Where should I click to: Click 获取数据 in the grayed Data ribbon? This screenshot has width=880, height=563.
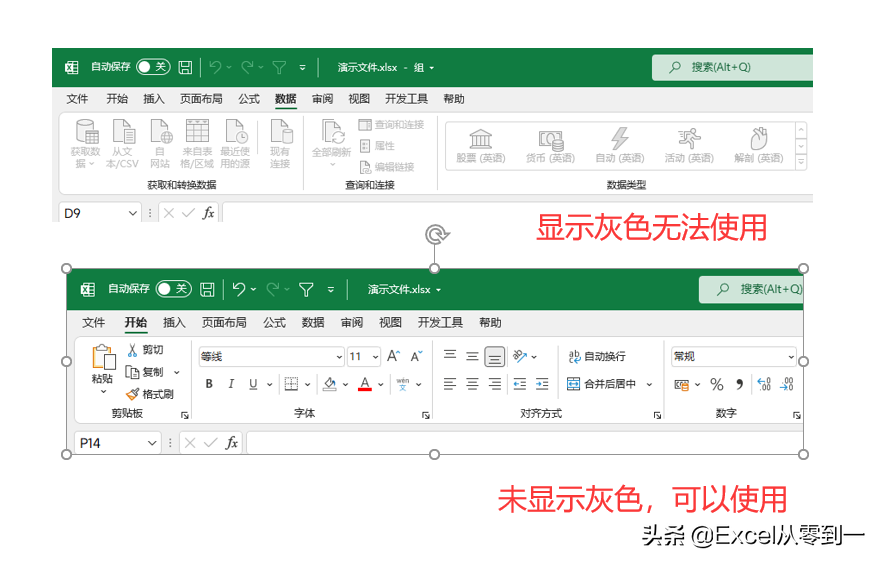pyautogui.click(x=85, y=144)
